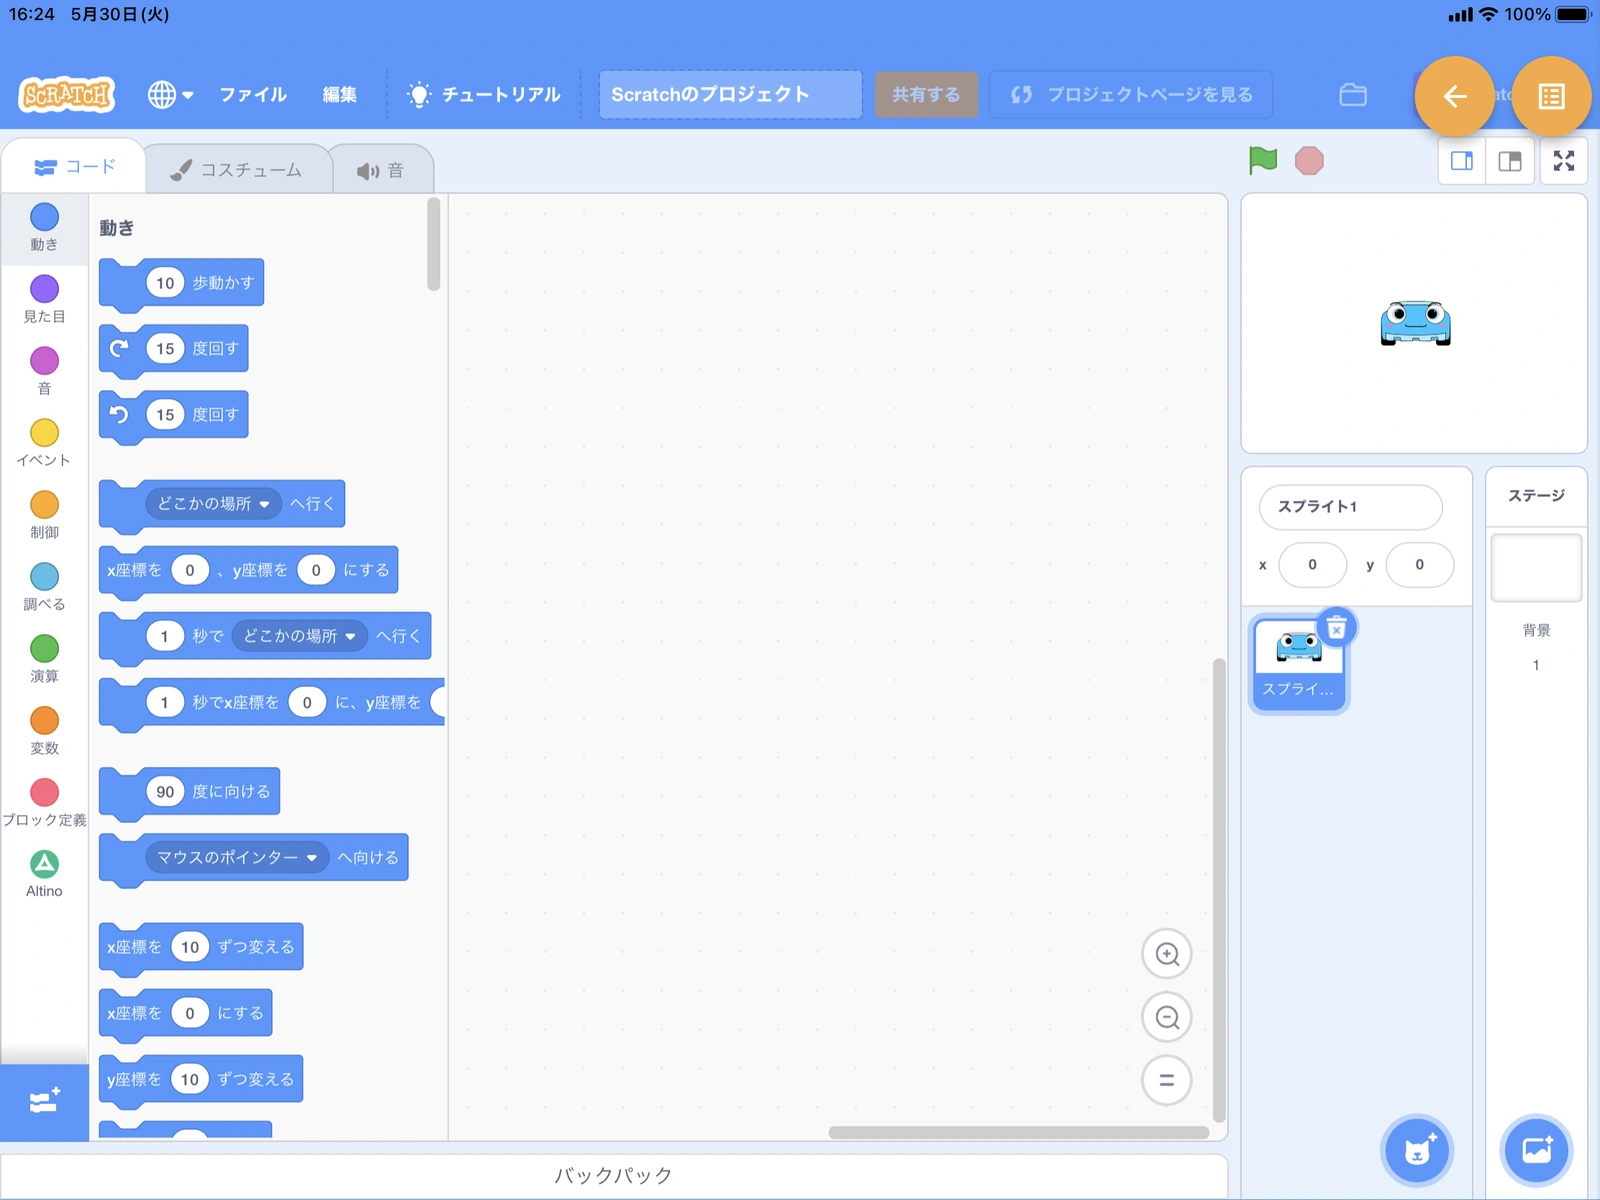Switch to the コスチューム tab
This screenshot has width=1600, height=1200.
(237, 170)
